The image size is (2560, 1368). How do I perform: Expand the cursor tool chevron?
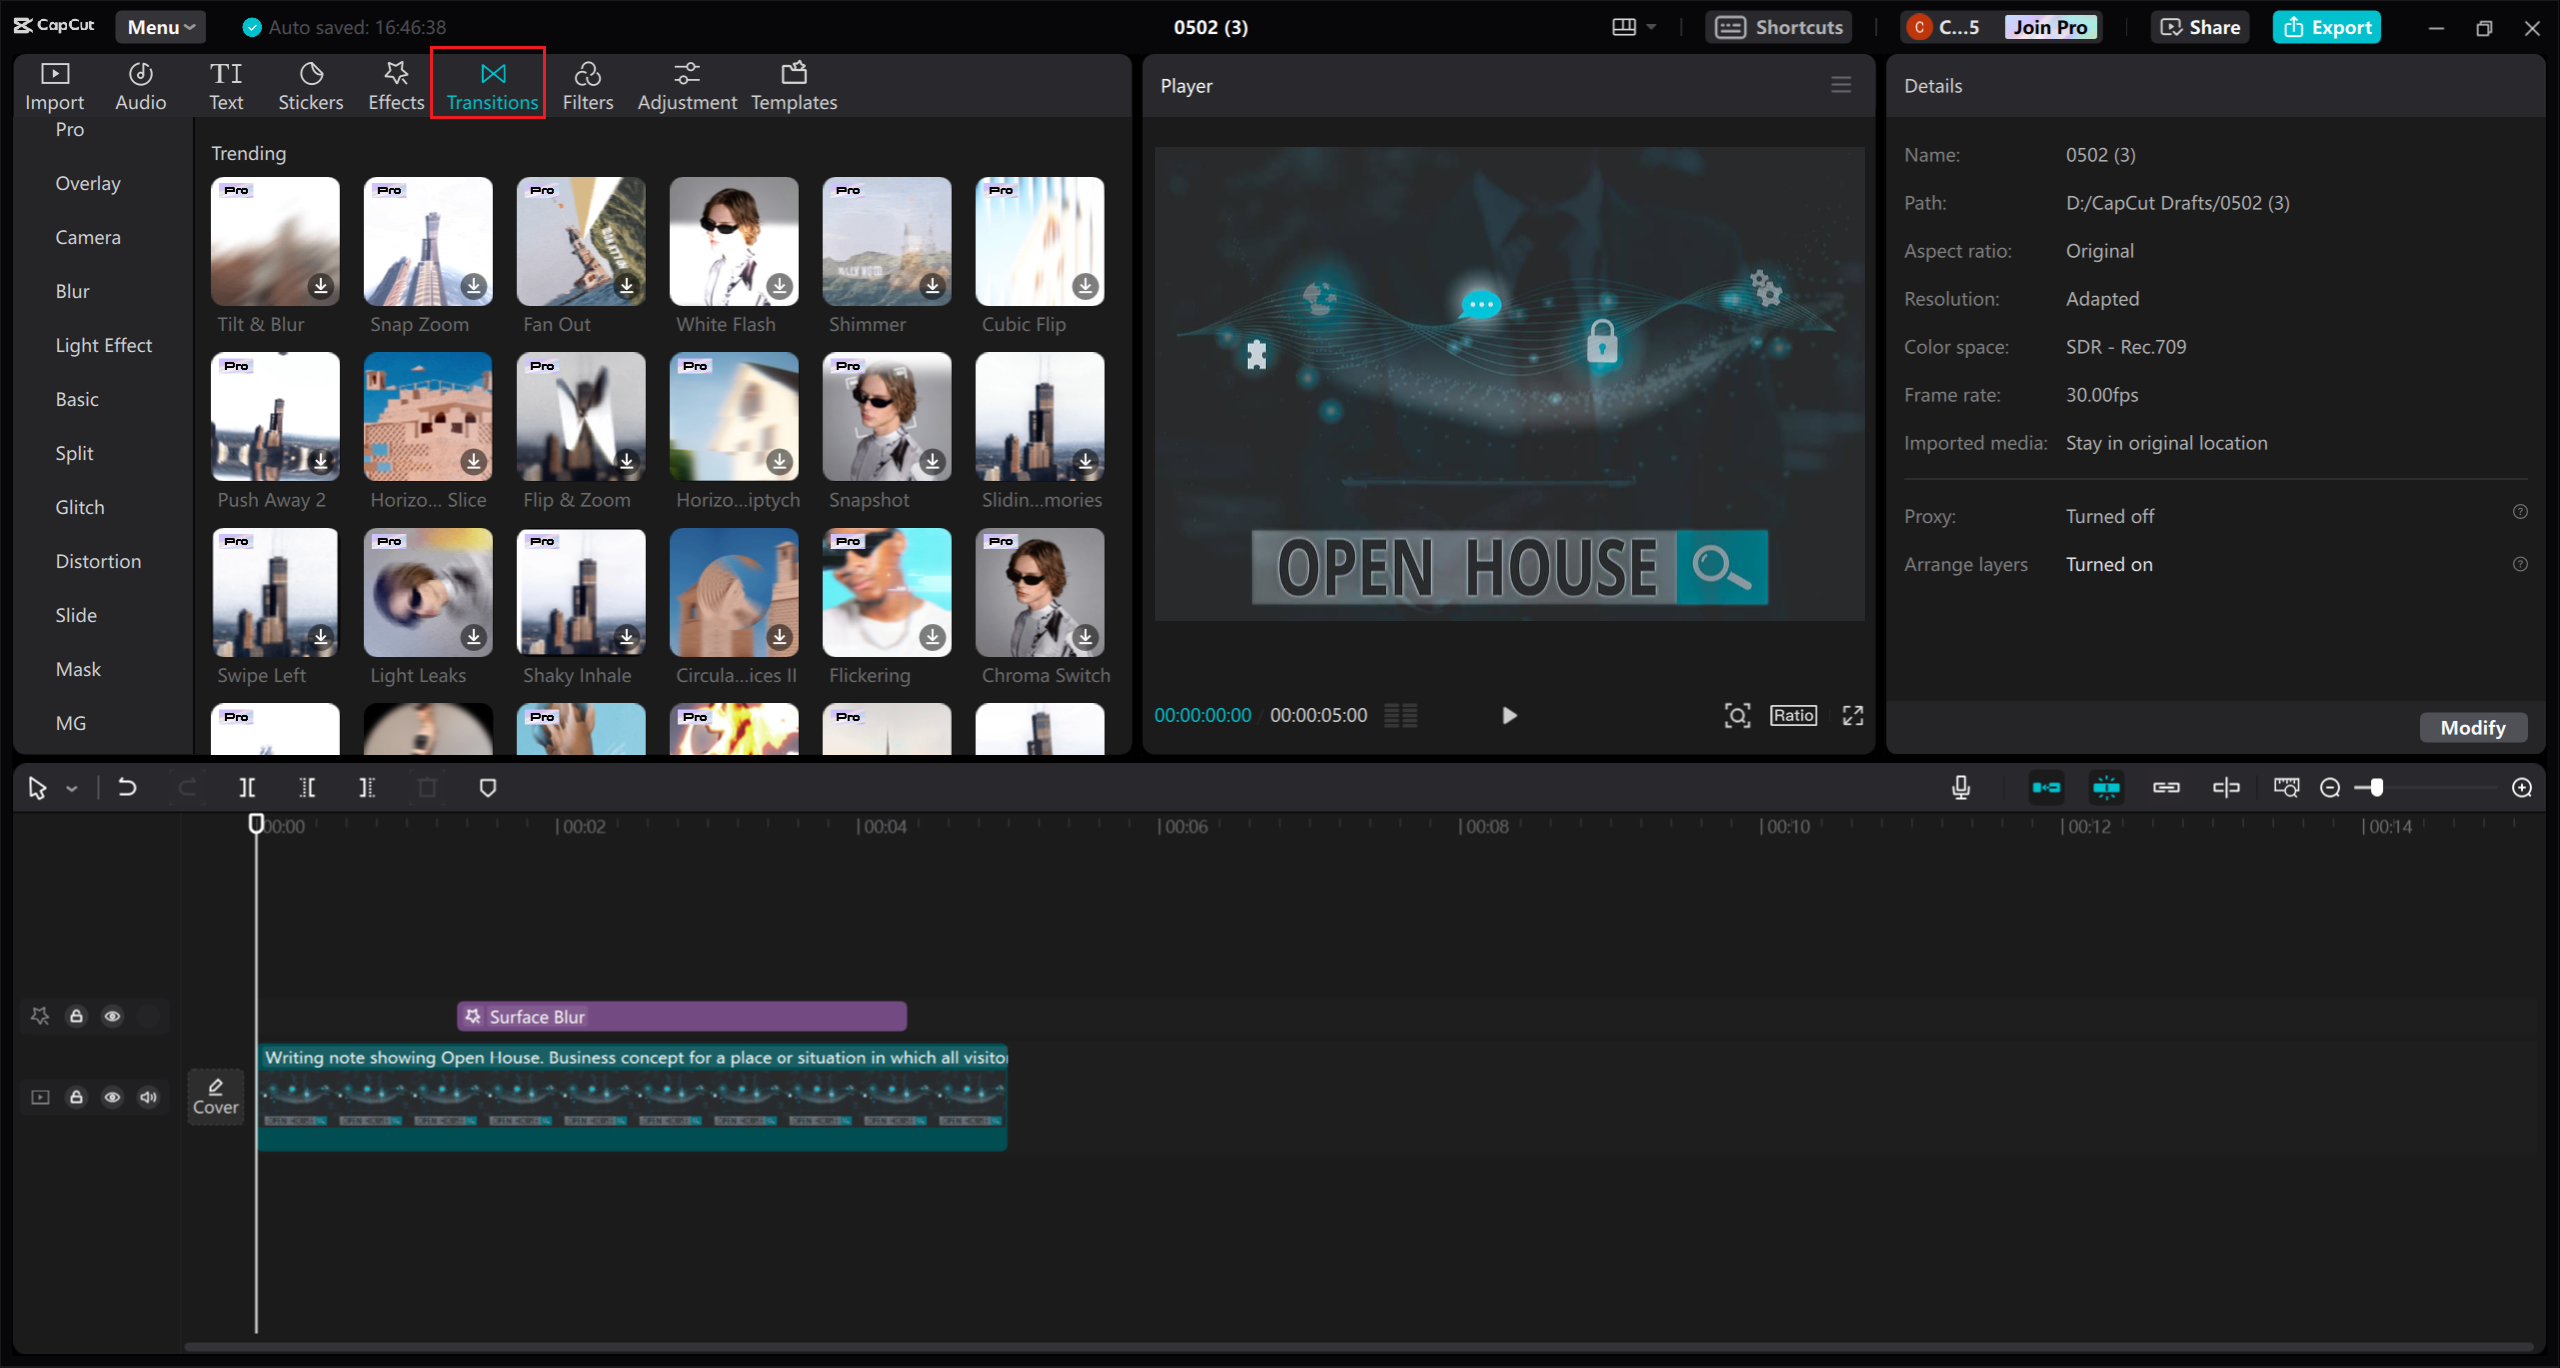pyautogui.click(x=70, y=787)
